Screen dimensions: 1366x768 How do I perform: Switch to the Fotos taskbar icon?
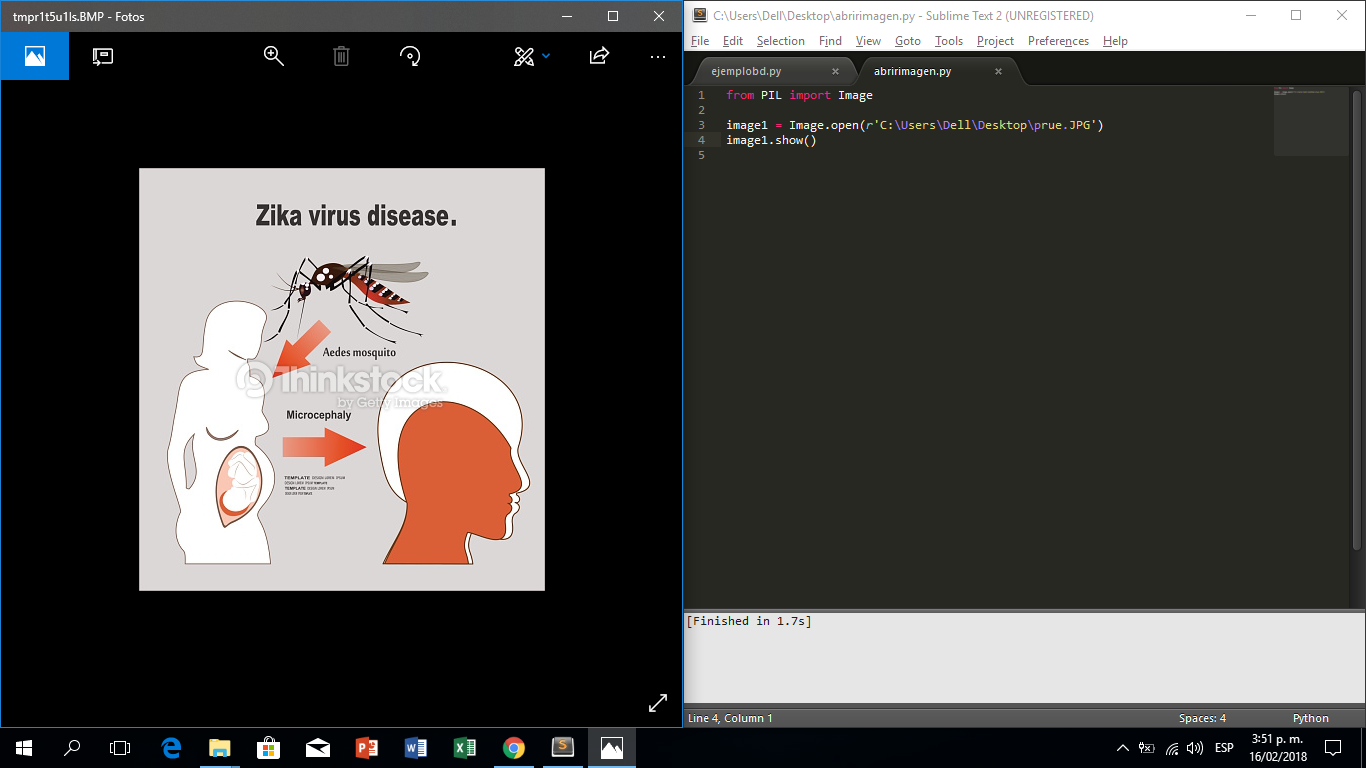pyautogui.click(x=612, y=747)
